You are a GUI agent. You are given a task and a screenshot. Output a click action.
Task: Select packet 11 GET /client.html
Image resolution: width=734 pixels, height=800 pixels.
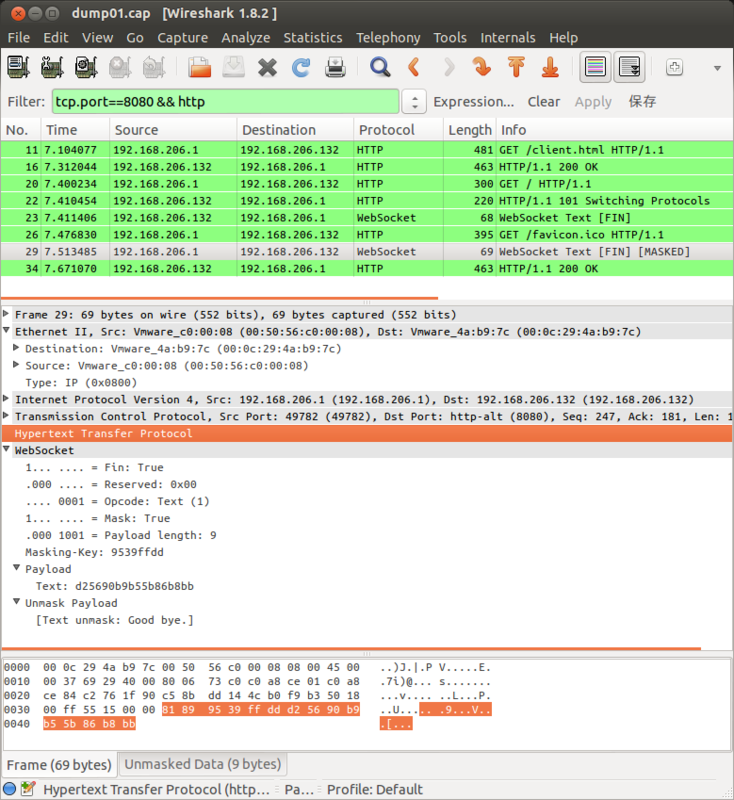367,149
